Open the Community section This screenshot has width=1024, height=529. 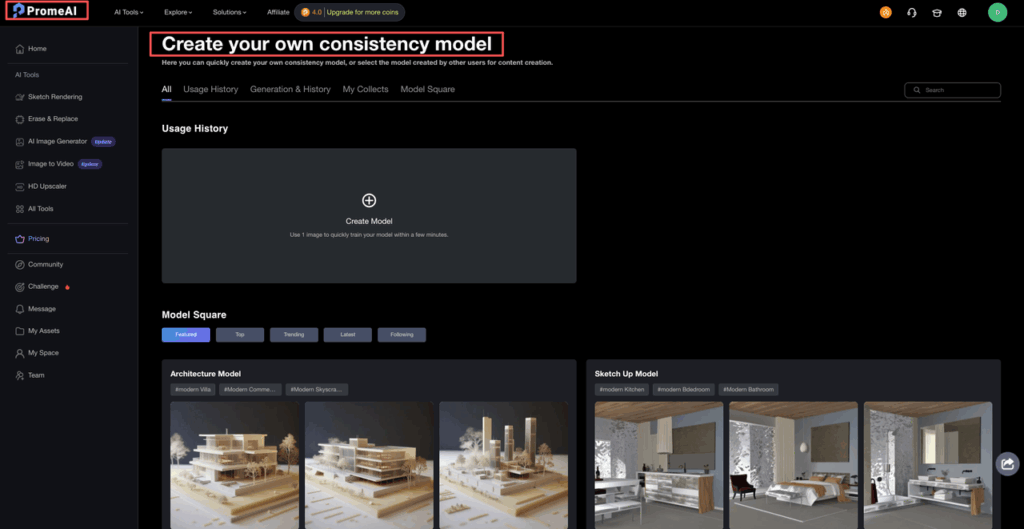point(39,264)
